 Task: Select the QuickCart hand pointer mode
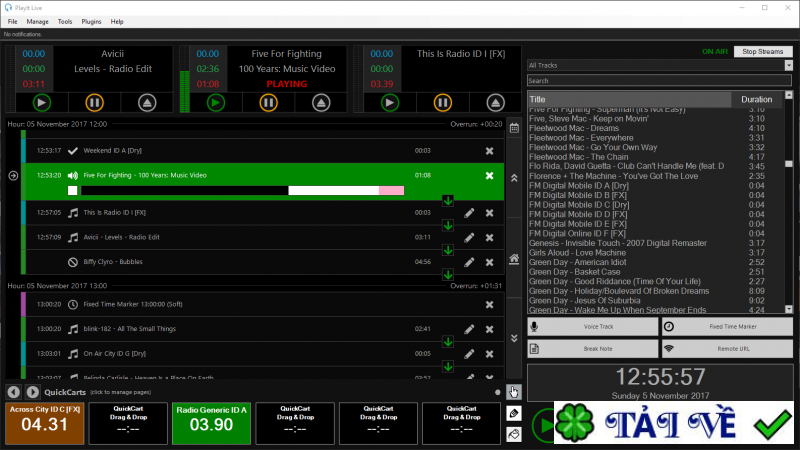coord(514,392)
